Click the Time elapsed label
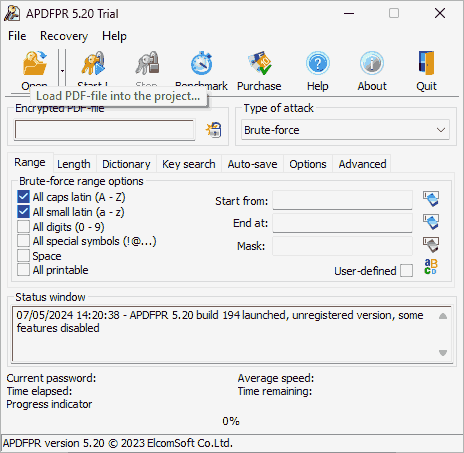The image size is (464, 453). point(39,391)
